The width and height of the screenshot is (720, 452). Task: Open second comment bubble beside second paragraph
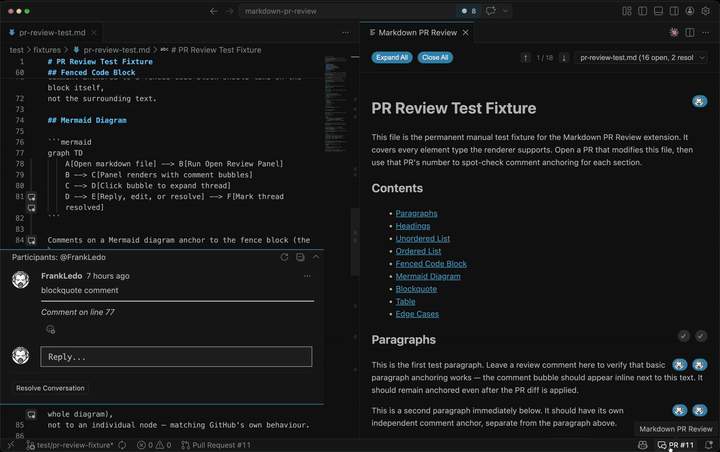pyautogui.click(x=699, y=410)
